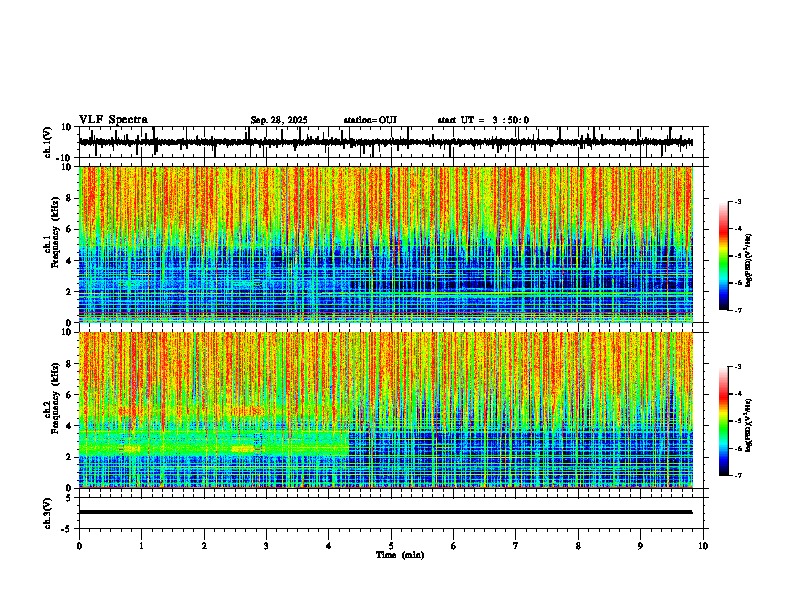Click the ch.2 frequency axis tick "8"
The width and height of the screenshot is (792, 612).
click(x=71, y=364)
